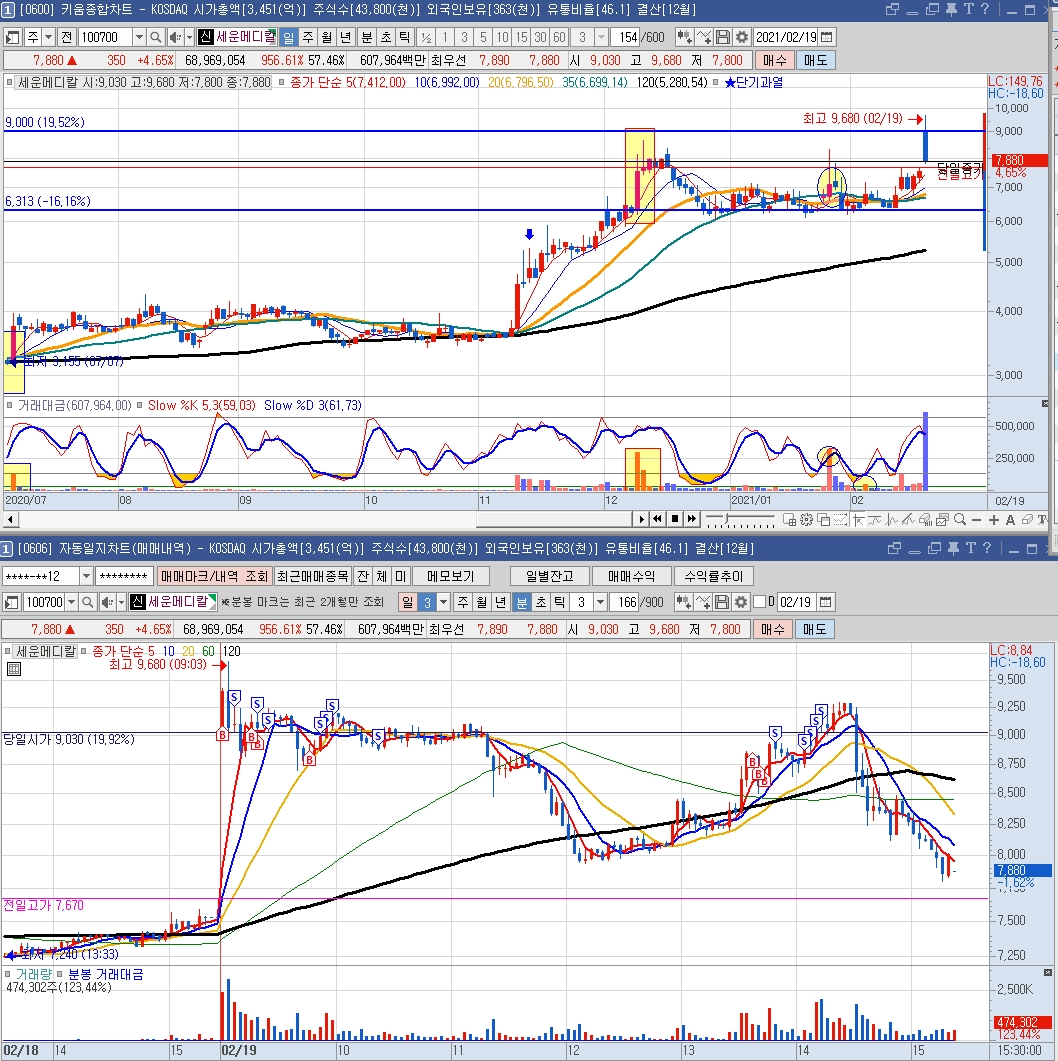Expand 일 3 period dropdown in bottom toolbar
This screenshot has width=1058, height=1061.
pos(443,602)
